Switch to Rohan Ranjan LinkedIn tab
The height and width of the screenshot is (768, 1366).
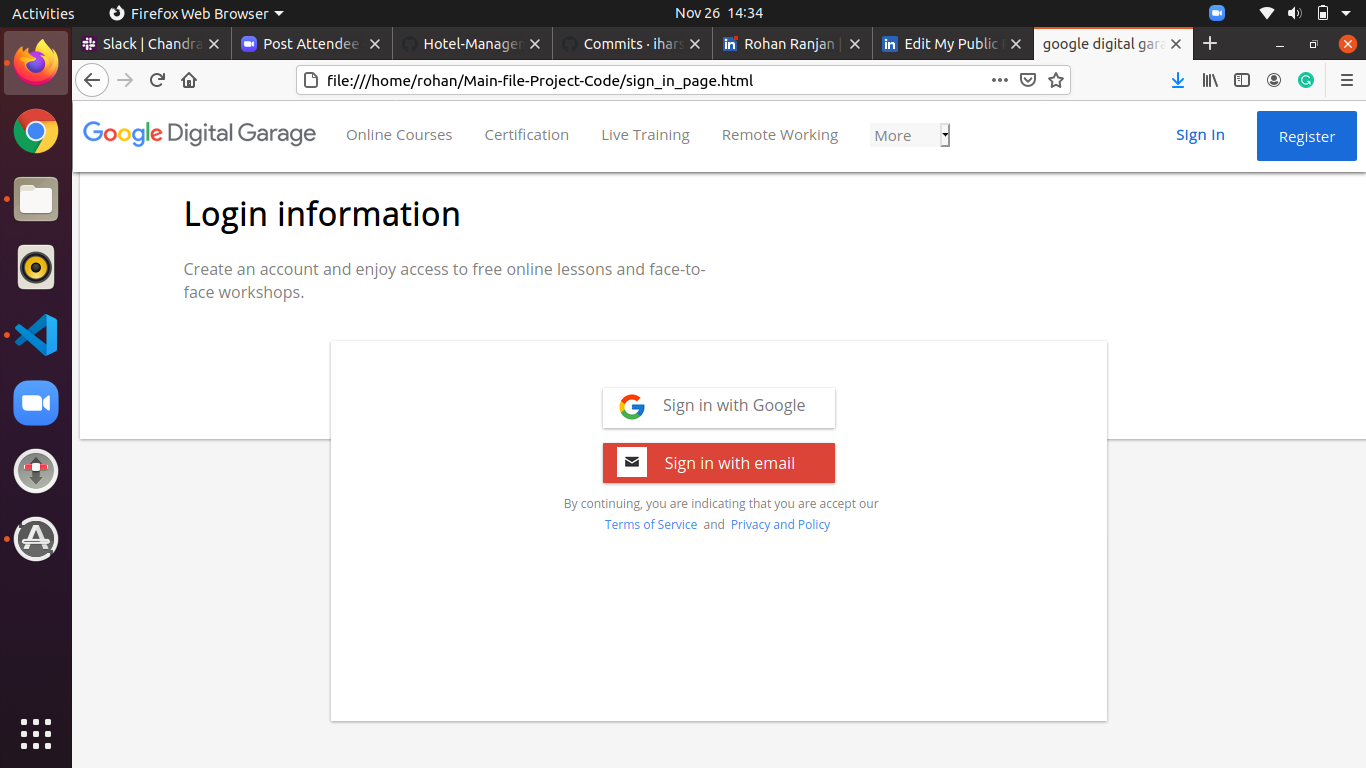click(x=791, y=44)
